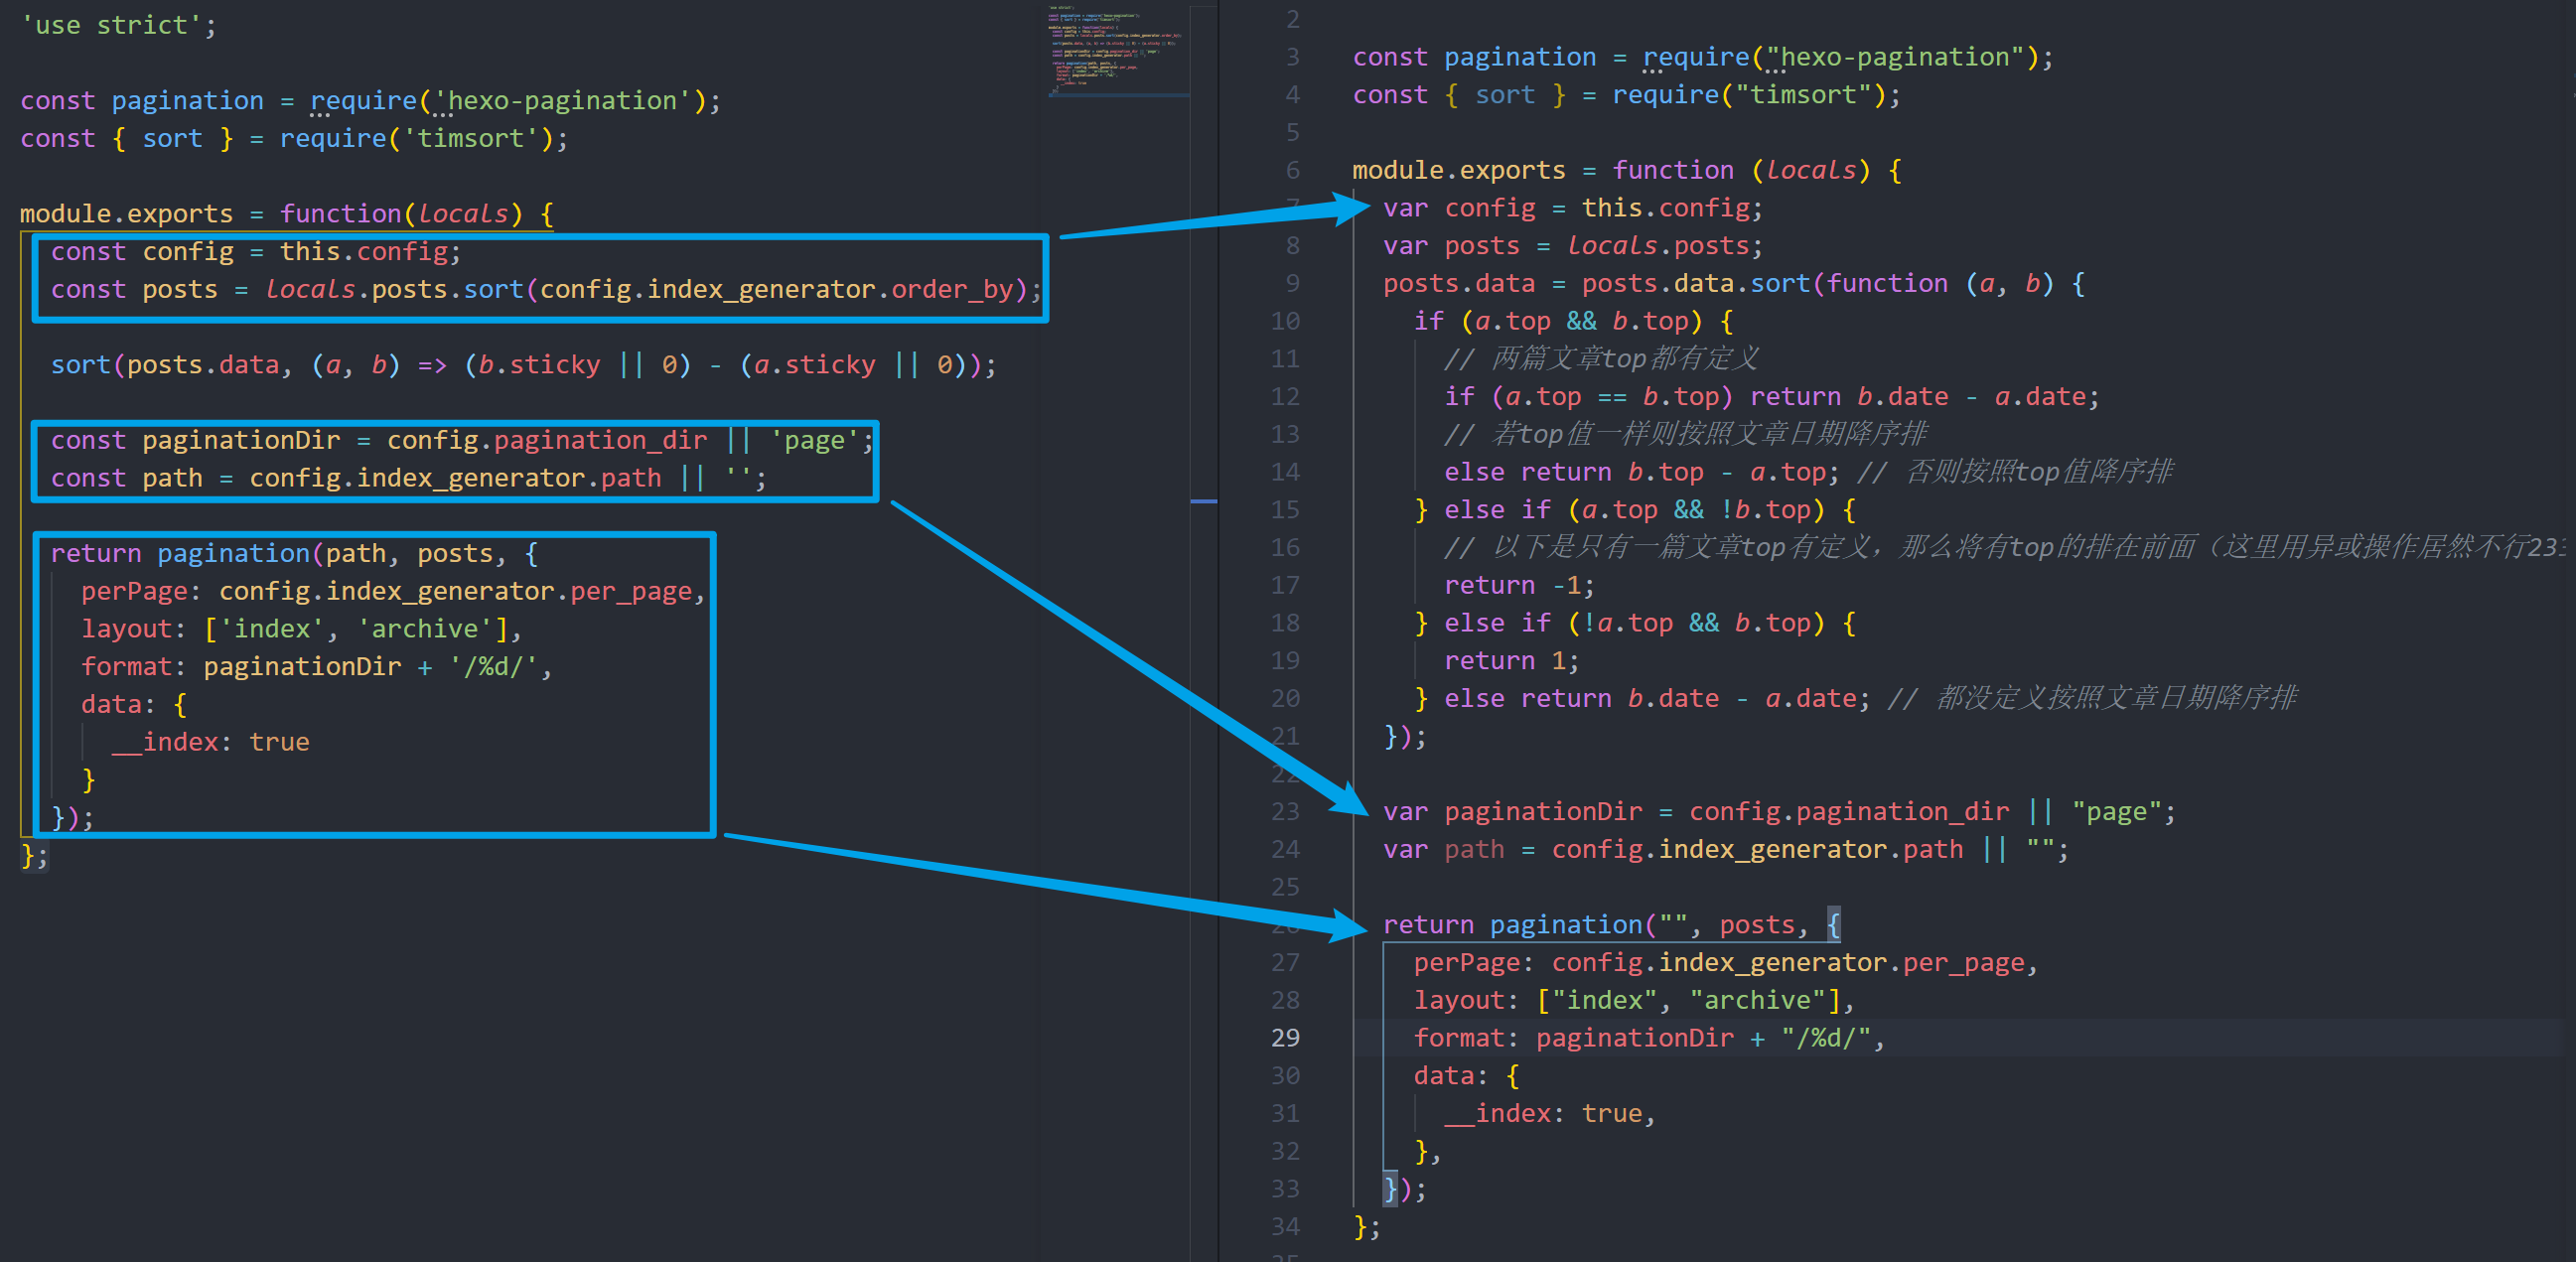Click "return -1;" on line 17
This screenshot has width=2576, height=1262.
tap(1519, 586)
